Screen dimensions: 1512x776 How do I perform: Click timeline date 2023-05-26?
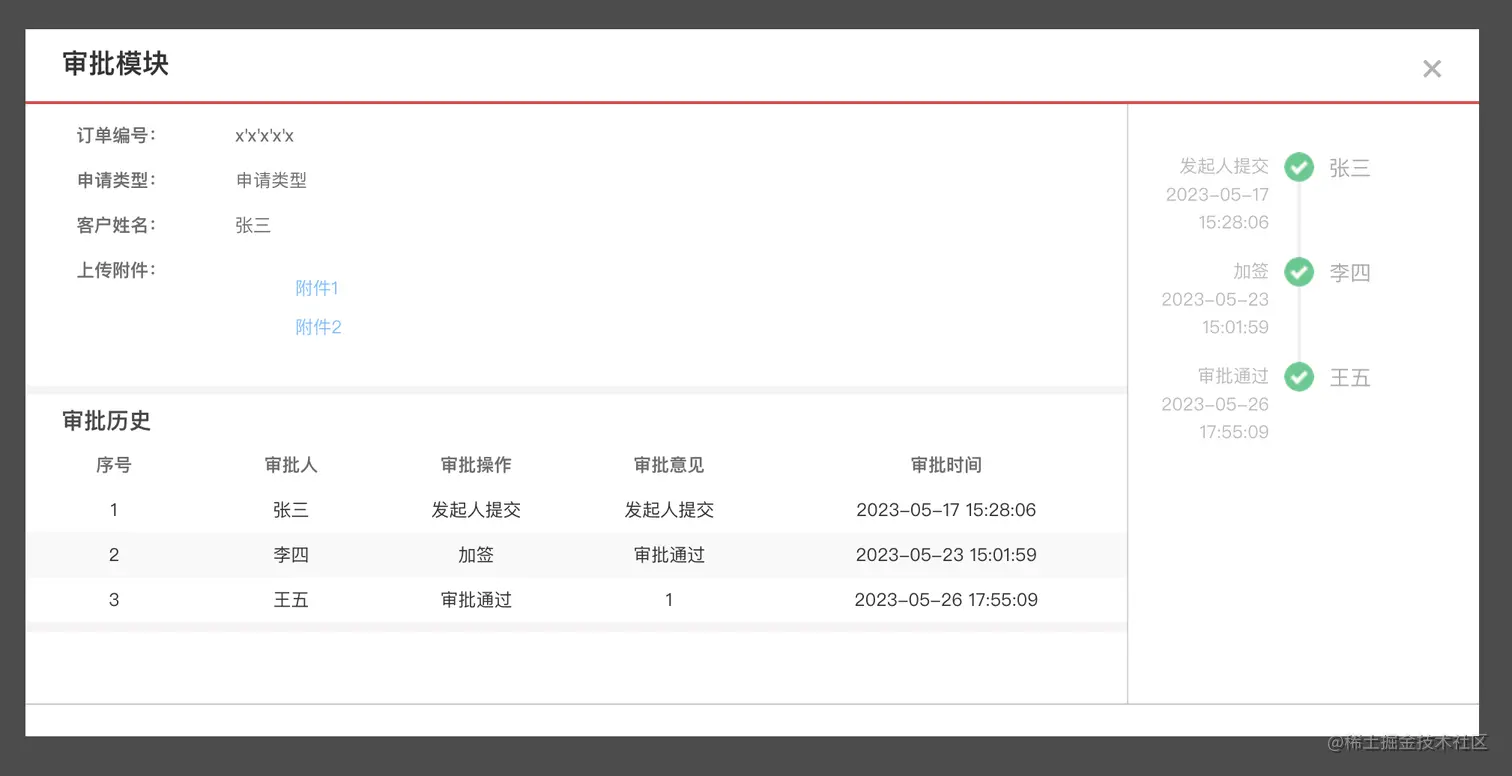coord(1215,404)
